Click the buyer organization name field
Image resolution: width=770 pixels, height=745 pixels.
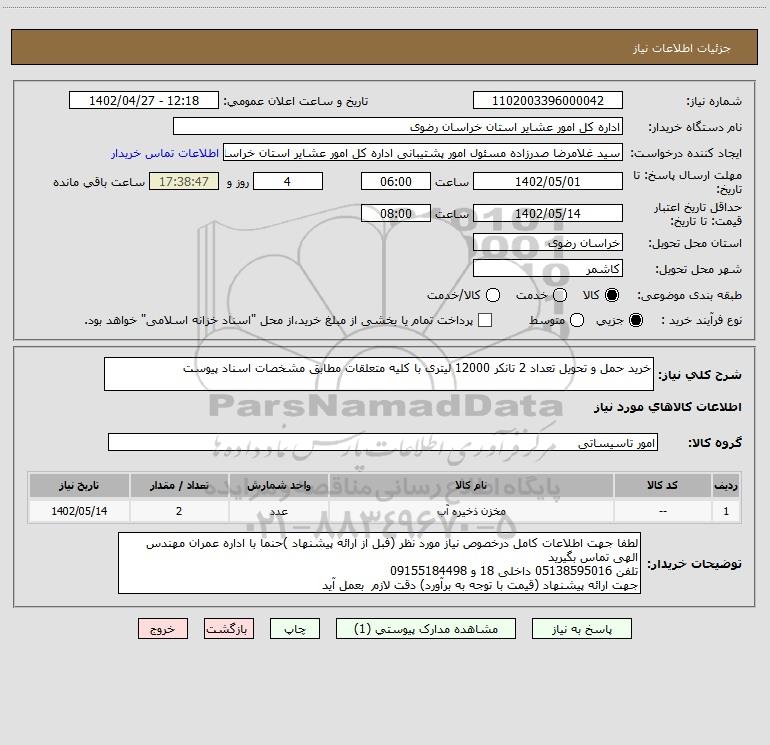pos(398,127)
